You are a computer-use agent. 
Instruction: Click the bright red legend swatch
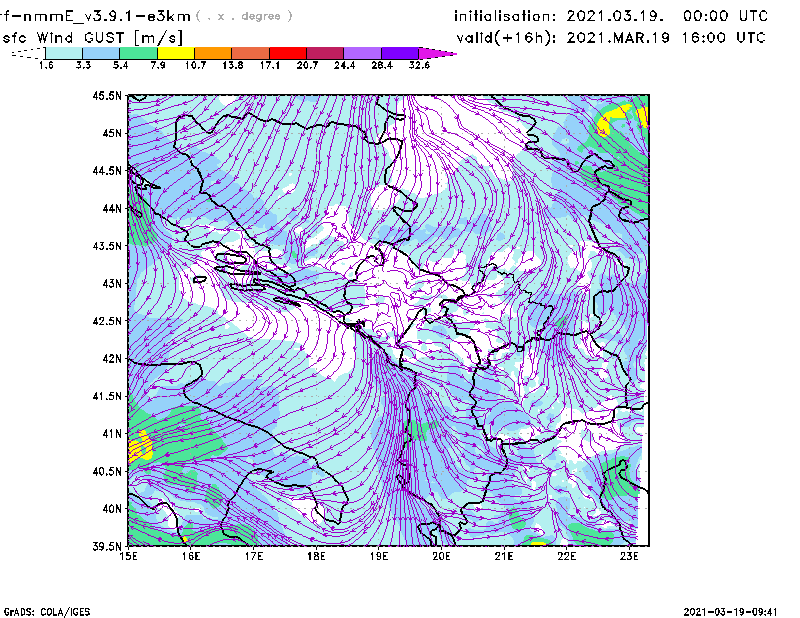pyautogui.click(x=288, y=53)
